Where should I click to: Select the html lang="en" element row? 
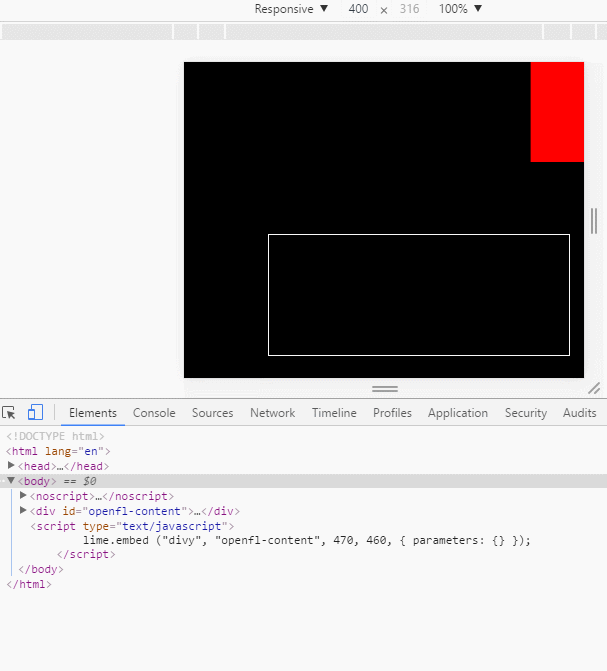pyautogui.click(x=58, y=451)
